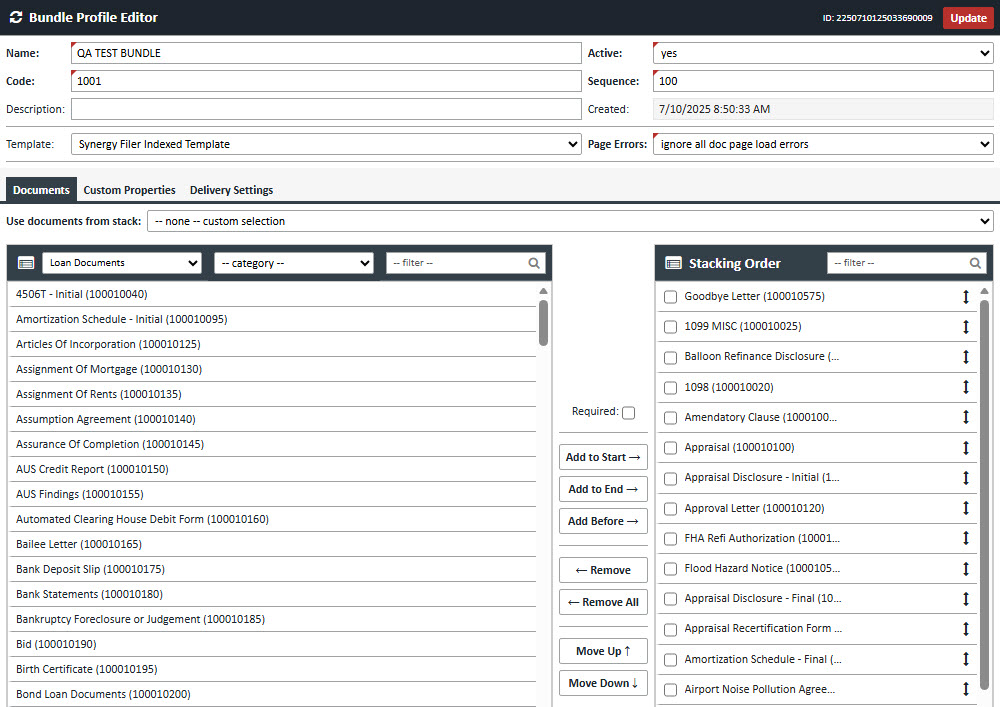The width and height of the screenshot is (1000, 707).
Task: Click the list icon in Loan Documents panel
Action: pyautogui.click(x=26, y=263)
